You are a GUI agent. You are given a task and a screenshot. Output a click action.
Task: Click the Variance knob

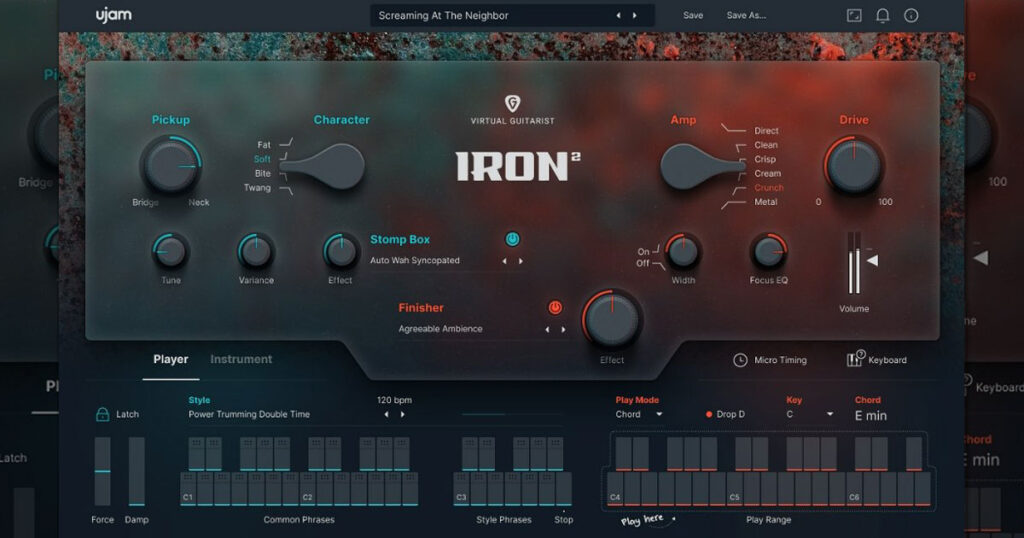pyautogui.click(x=256, y=251)
